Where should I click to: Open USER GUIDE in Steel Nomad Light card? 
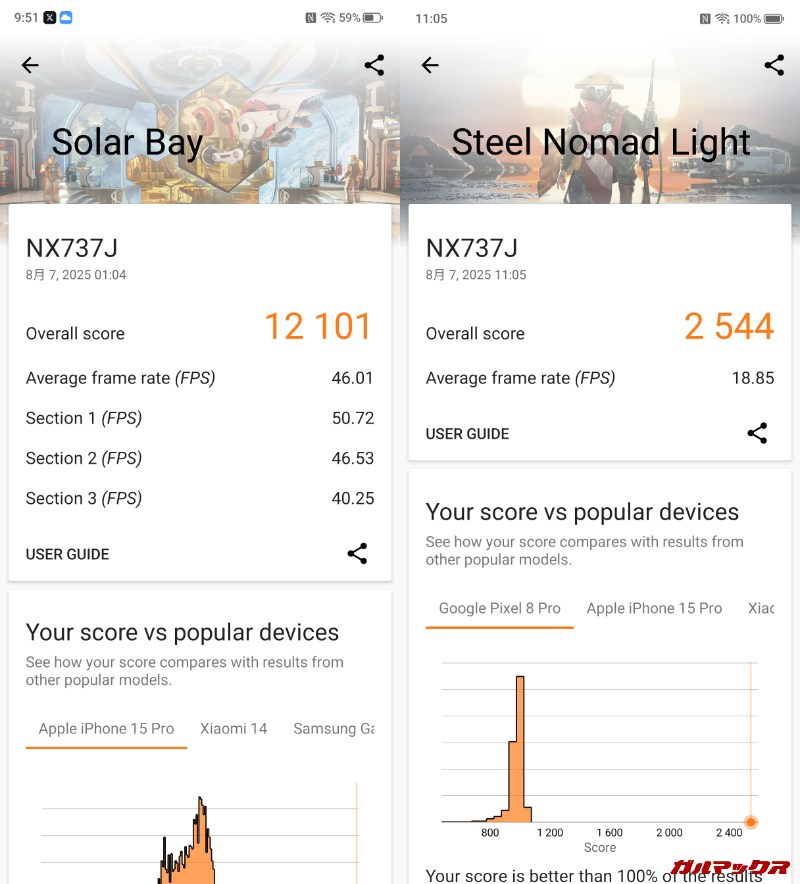point(467,434)
